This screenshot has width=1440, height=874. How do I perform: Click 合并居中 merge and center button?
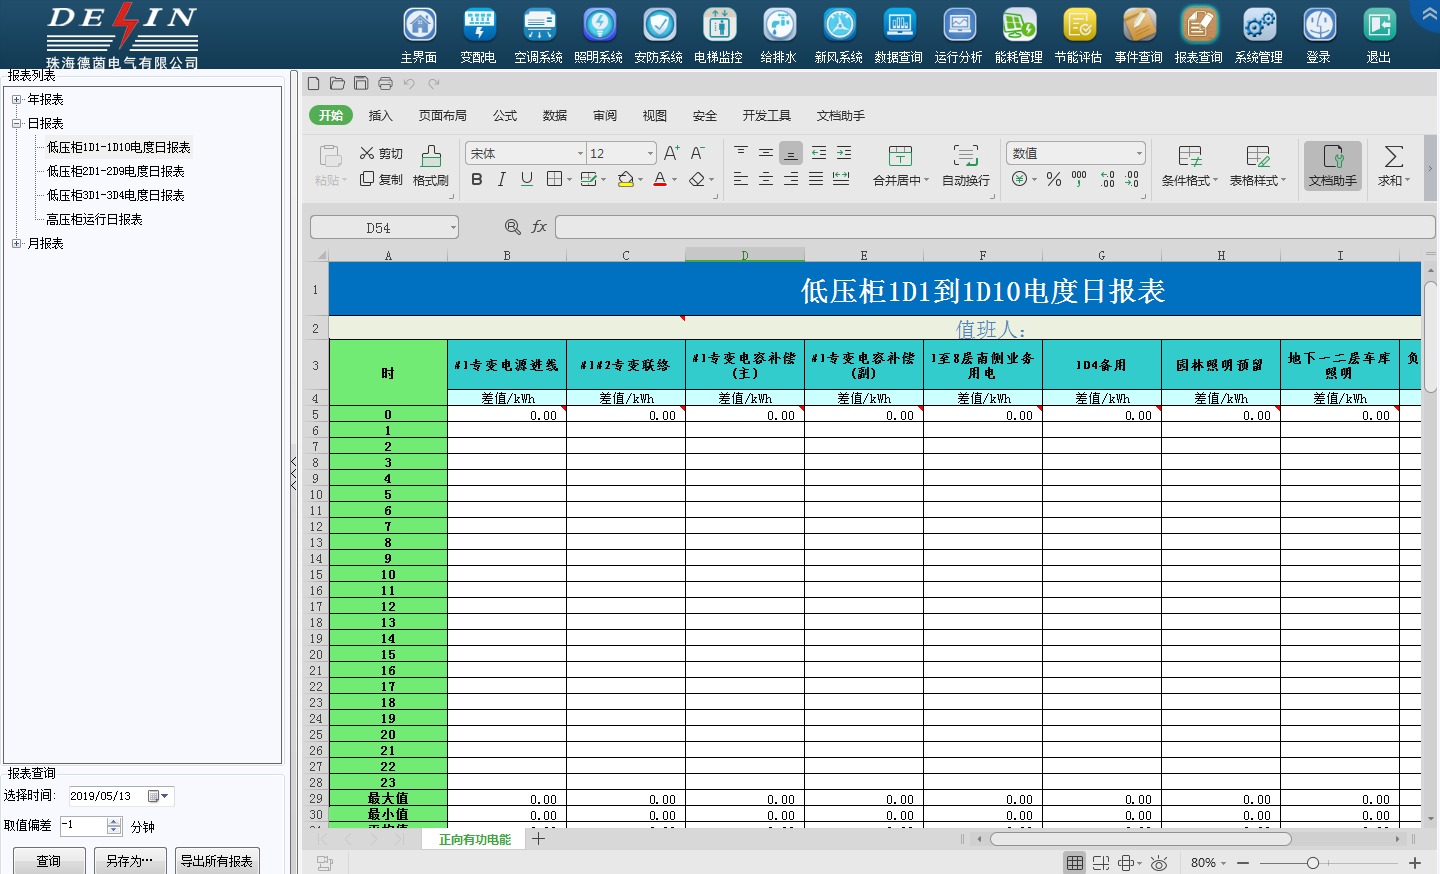point(901,166)
